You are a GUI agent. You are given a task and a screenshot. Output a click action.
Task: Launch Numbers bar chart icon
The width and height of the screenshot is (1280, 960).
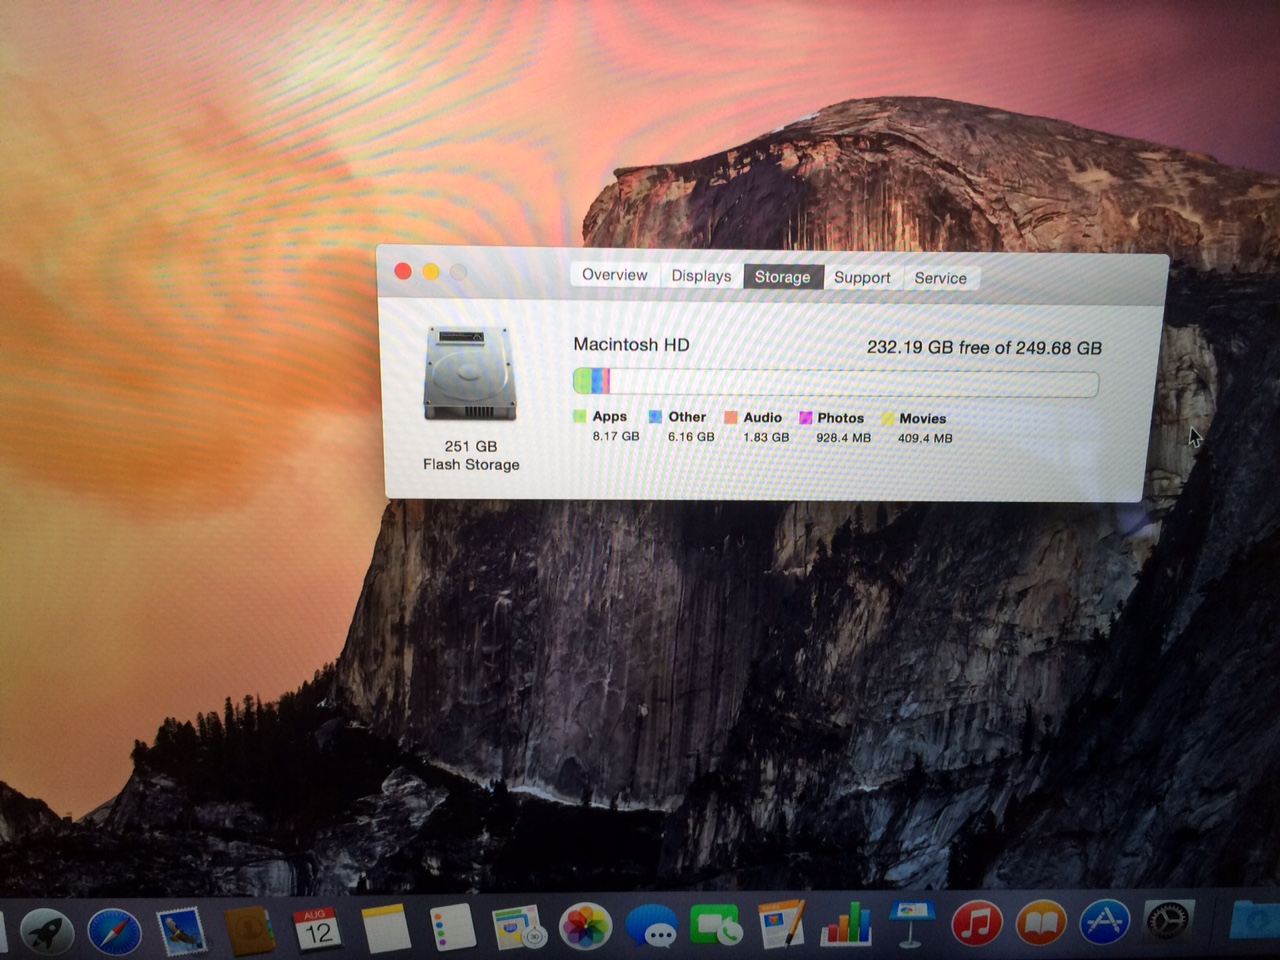click(x=847, y=924)
